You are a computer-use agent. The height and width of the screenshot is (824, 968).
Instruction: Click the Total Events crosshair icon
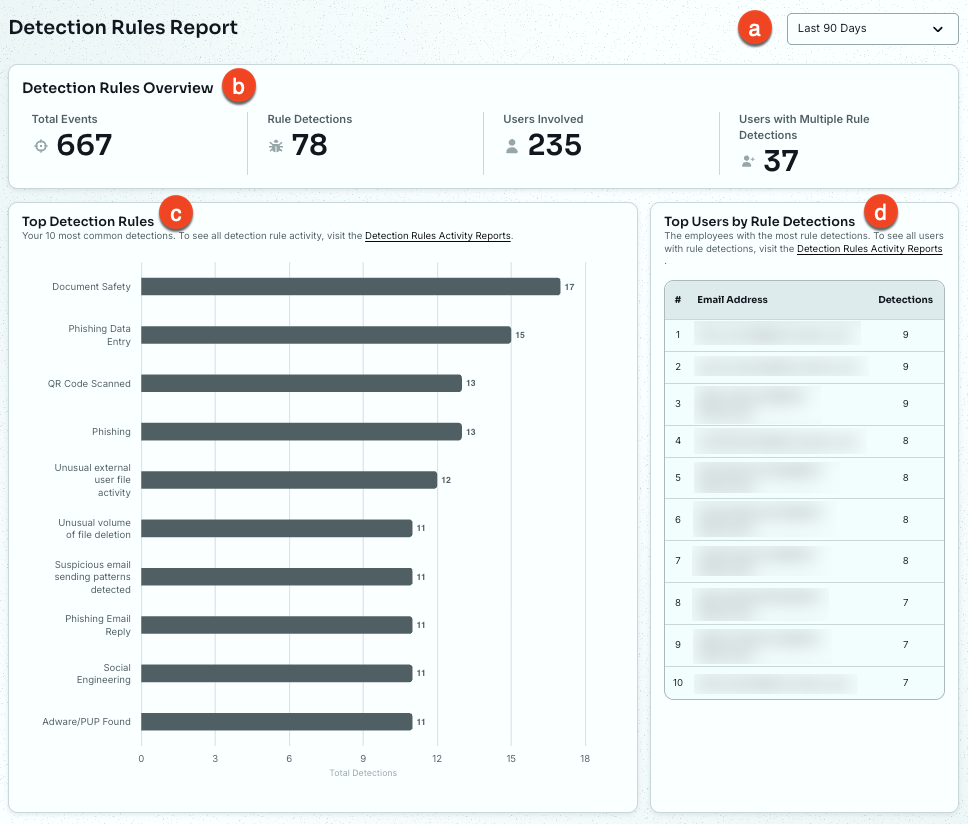[41, 146]
